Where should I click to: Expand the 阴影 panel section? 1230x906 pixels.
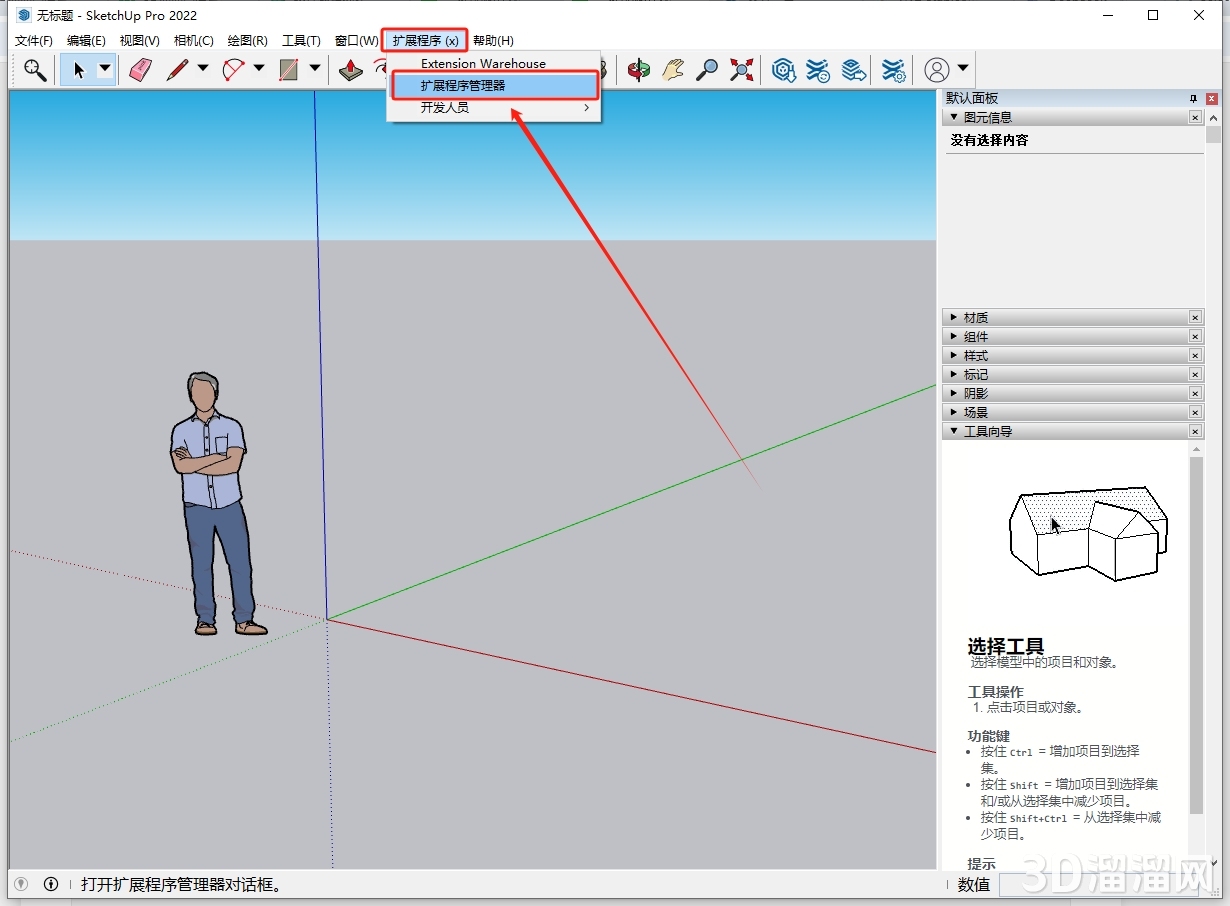[953, 392]
